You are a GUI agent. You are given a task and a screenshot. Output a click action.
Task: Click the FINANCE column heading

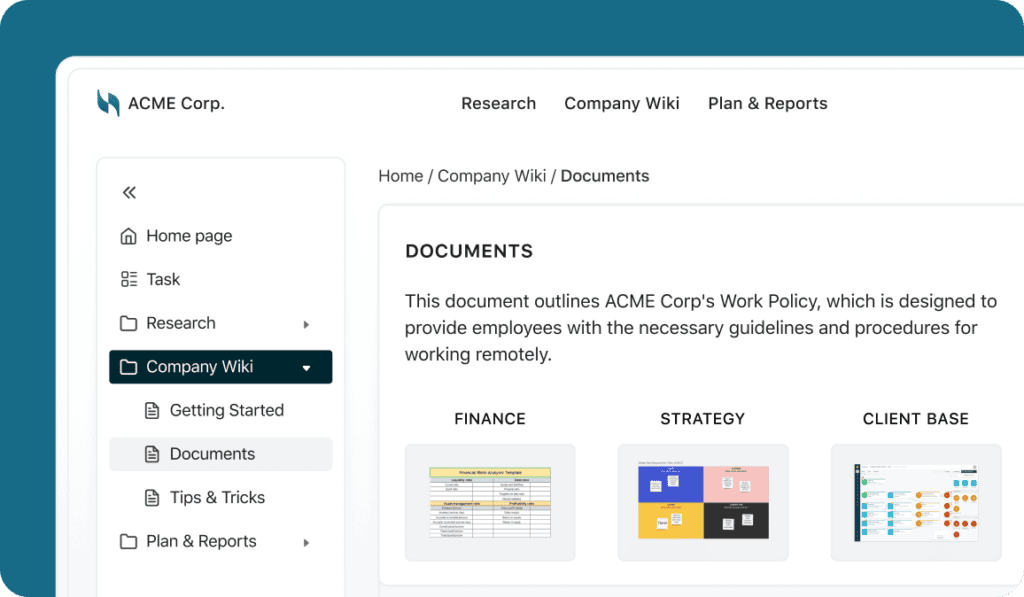tap(490, 419)
